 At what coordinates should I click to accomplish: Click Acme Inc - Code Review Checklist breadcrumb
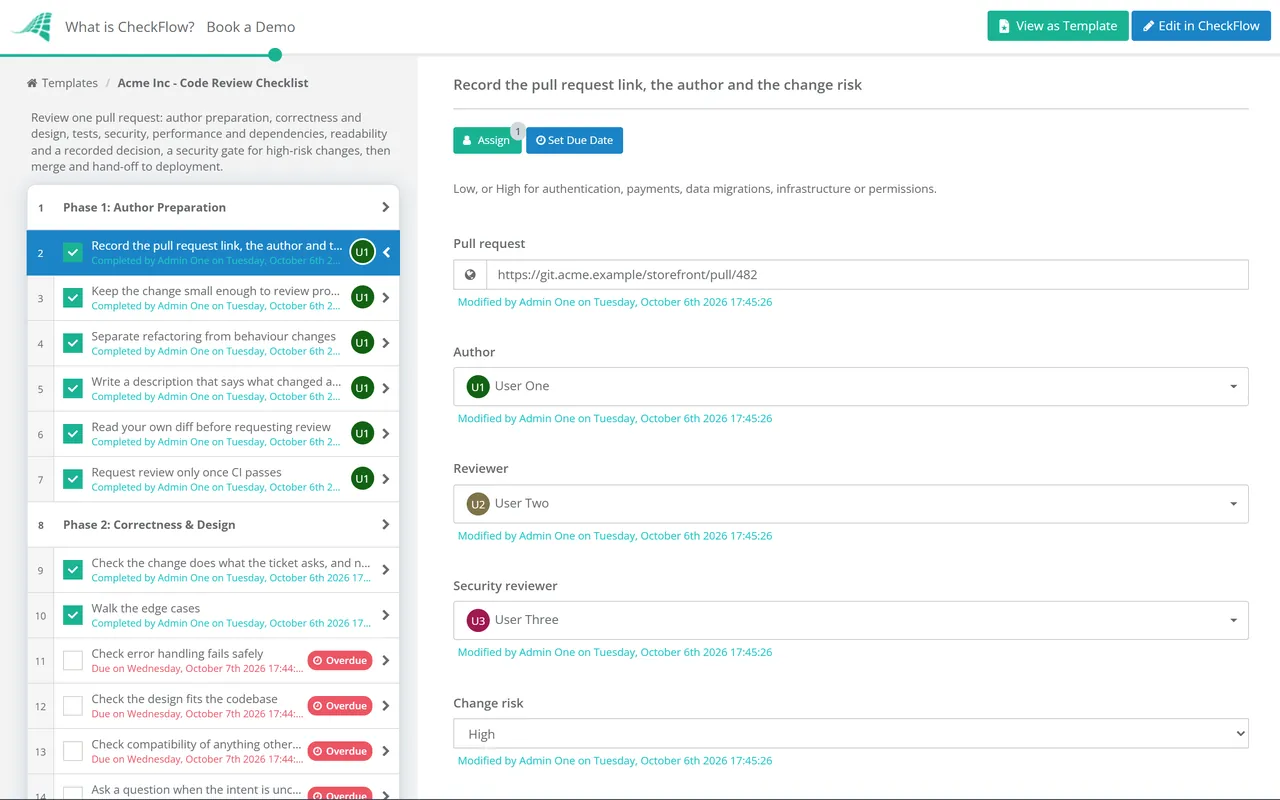(213, 83)
